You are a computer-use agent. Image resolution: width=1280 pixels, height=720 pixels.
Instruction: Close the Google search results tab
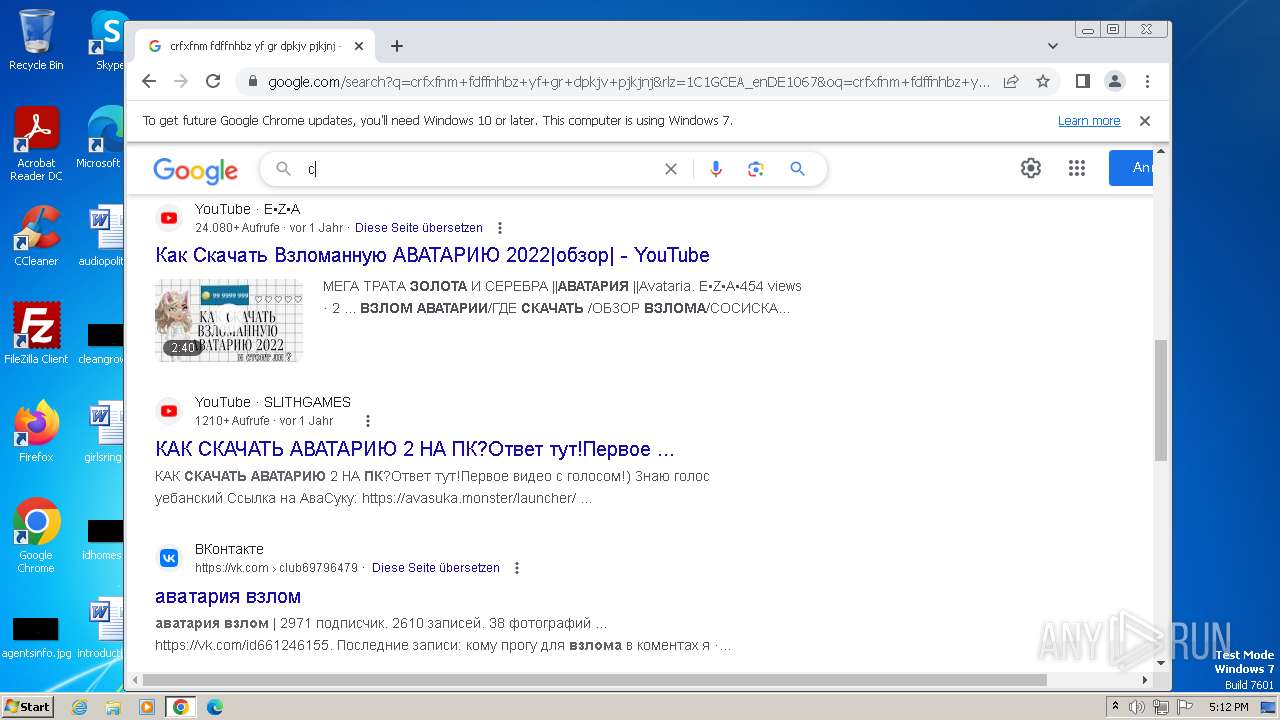click(359, 46)
